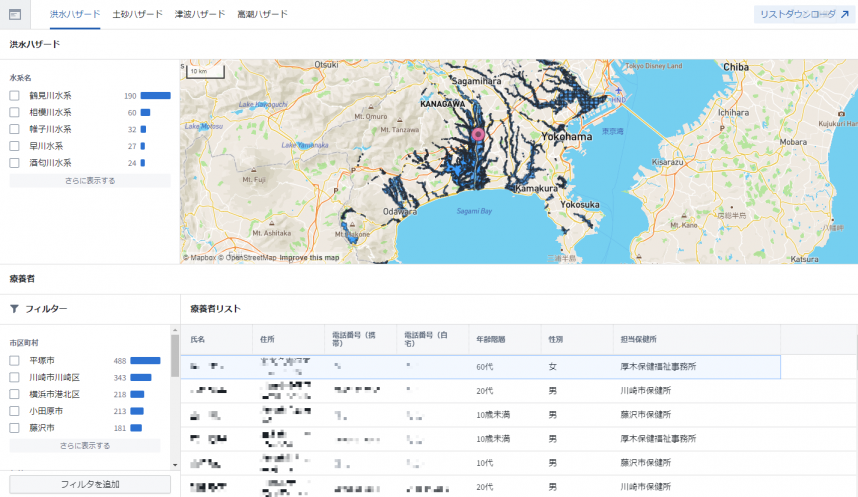
Task: Click the フィルター heading text
Action: point(46,309)
